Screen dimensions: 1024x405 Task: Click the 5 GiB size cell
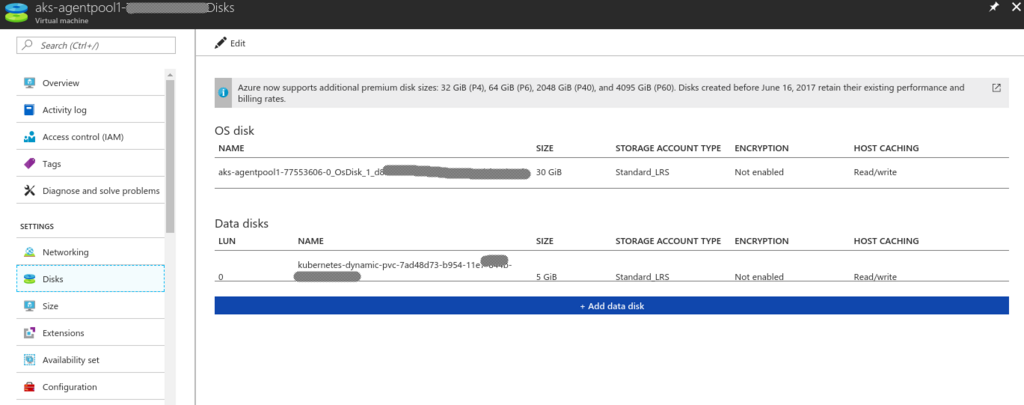coord(546,277)
